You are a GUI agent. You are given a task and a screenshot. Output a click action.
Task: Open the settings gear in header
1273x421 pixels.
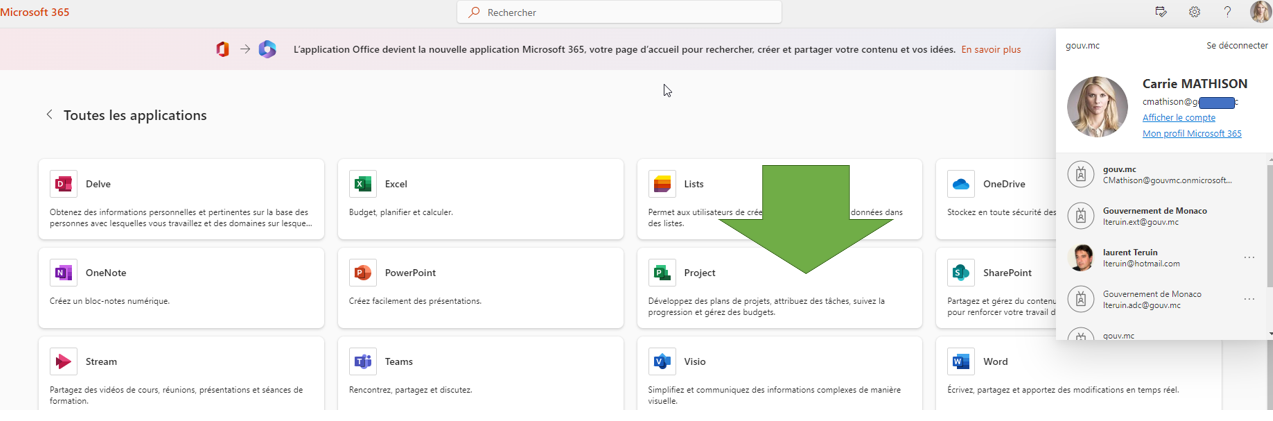pyautogui.click(x=1194, y=12)
